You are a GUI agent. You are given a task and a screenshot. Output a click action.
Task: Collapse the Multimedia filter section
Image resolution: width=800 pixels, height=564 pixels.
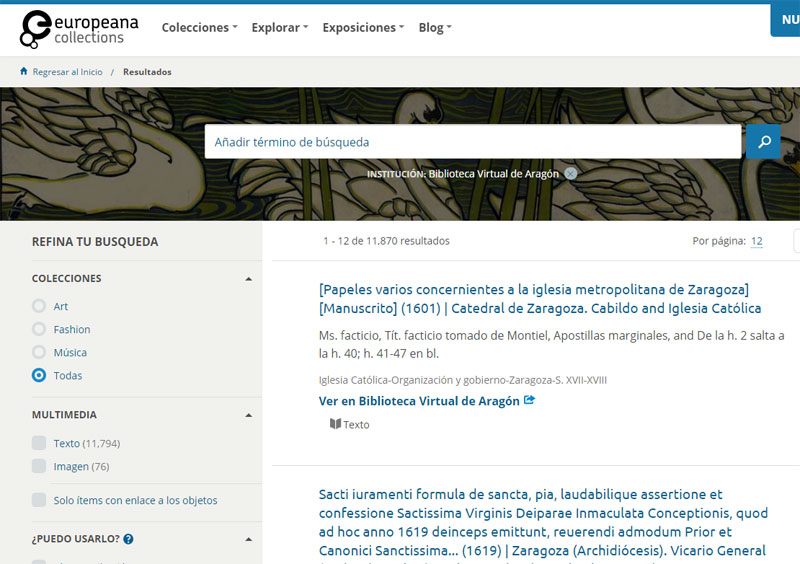click(248, 415)
